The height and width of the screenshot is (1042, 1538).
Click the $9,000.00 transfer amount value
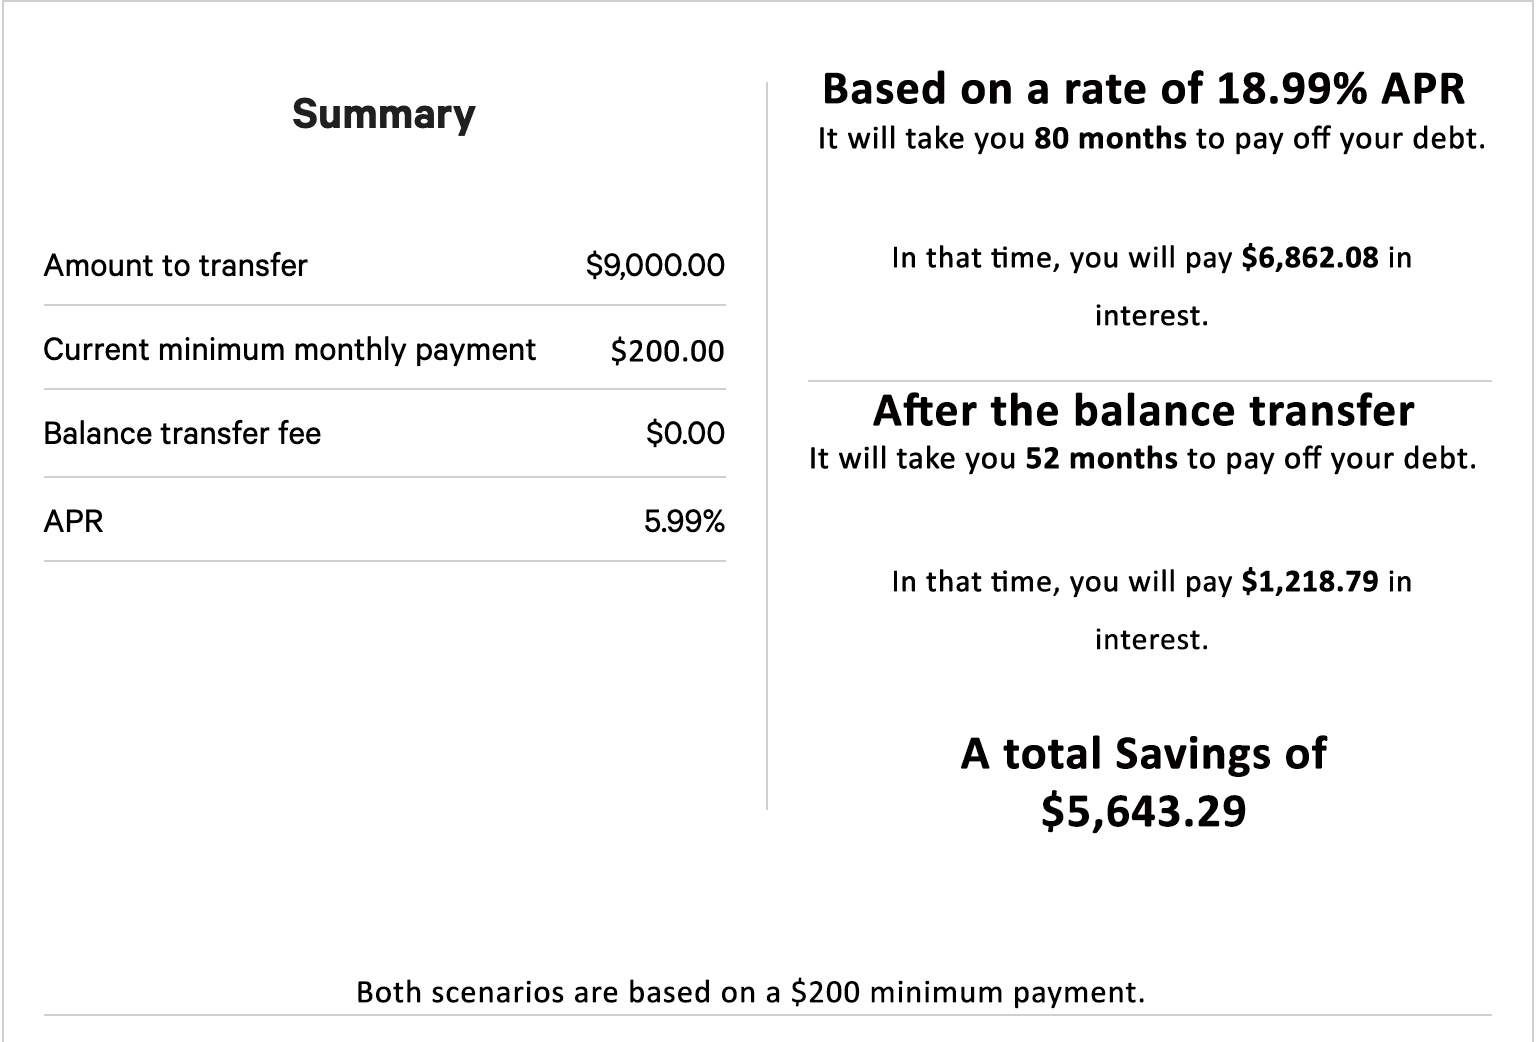click(x=655, y=265)
